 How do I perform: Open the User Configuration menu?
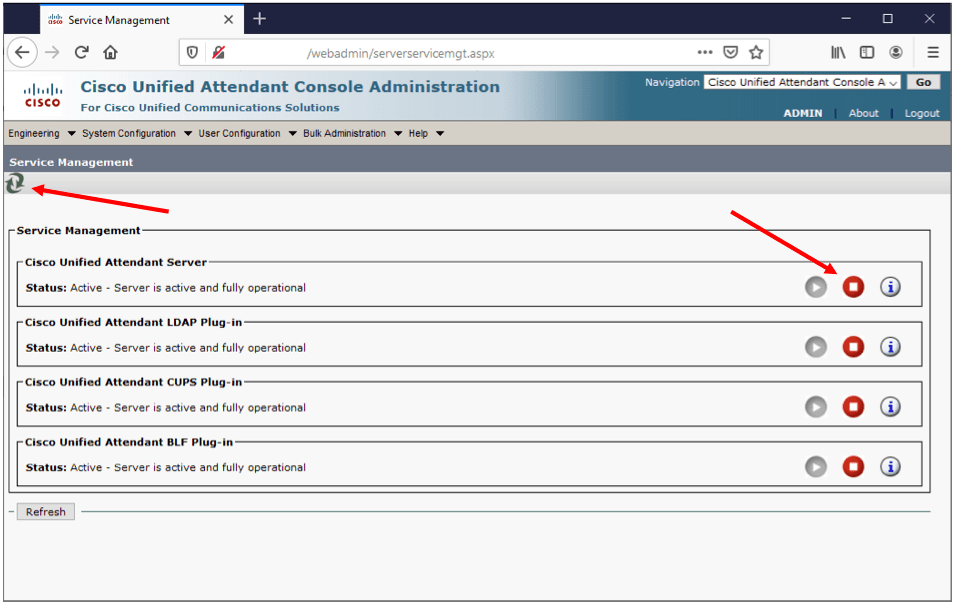(x=239, y=133)
